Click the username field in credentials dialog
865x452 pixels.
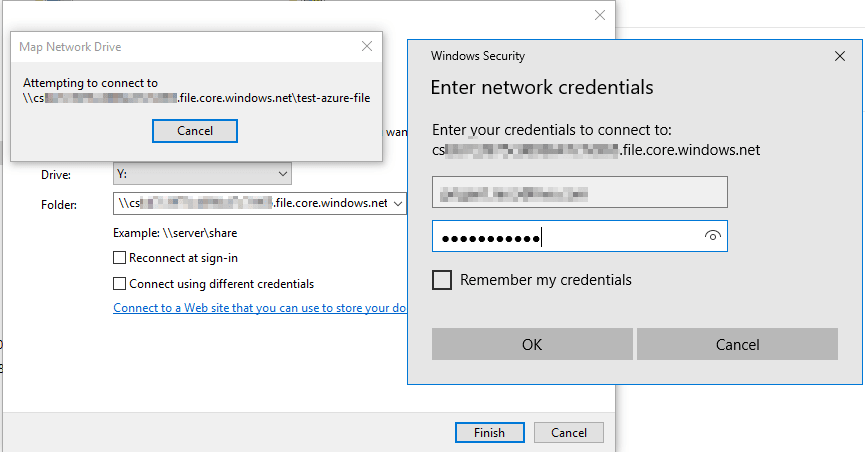click(x=580, y=192)
